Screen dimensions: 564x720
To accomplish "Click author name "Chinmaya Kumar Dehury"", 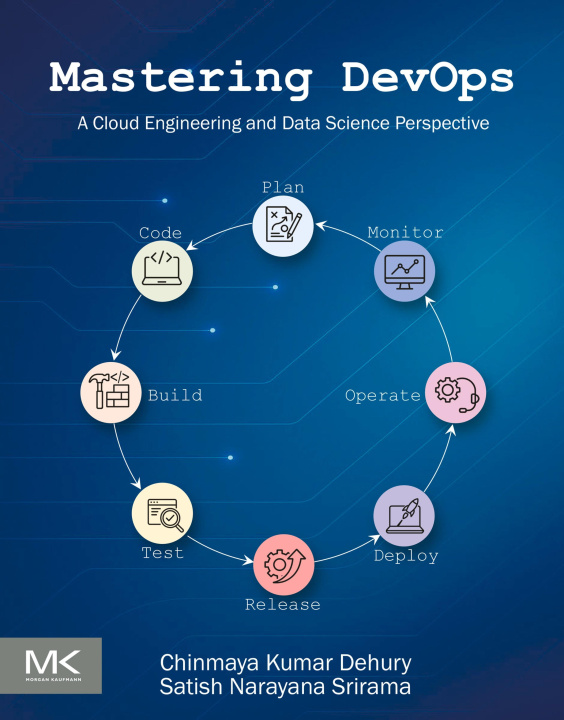I will 286,663.
